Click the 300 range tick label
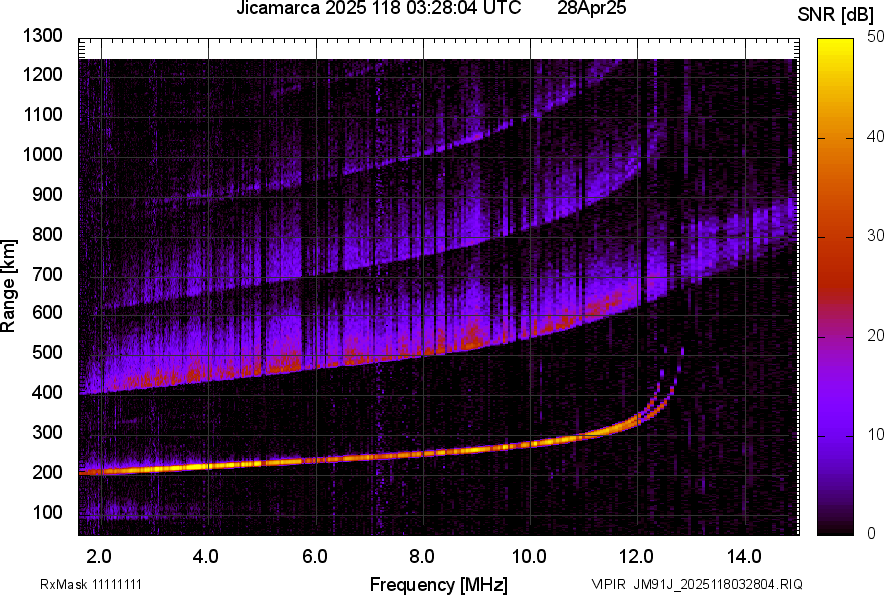 pyautogui.click(x=47, y=433)
